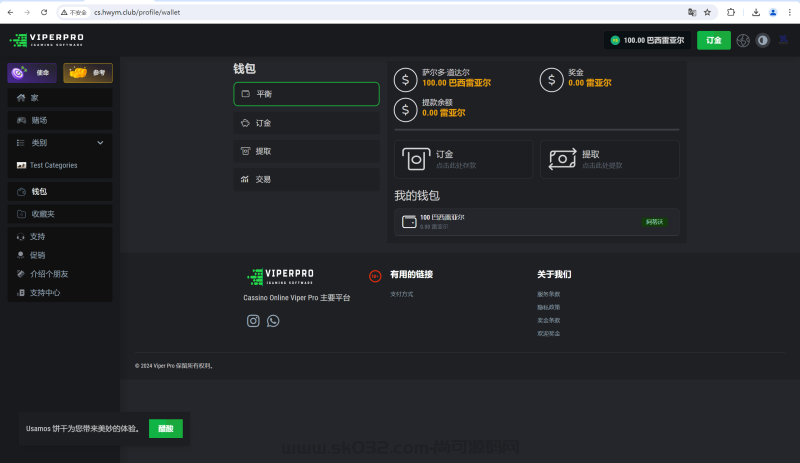800x463 pixels.
Task: Click the WhatsApp icon in footer
Action: pos(273,321)
